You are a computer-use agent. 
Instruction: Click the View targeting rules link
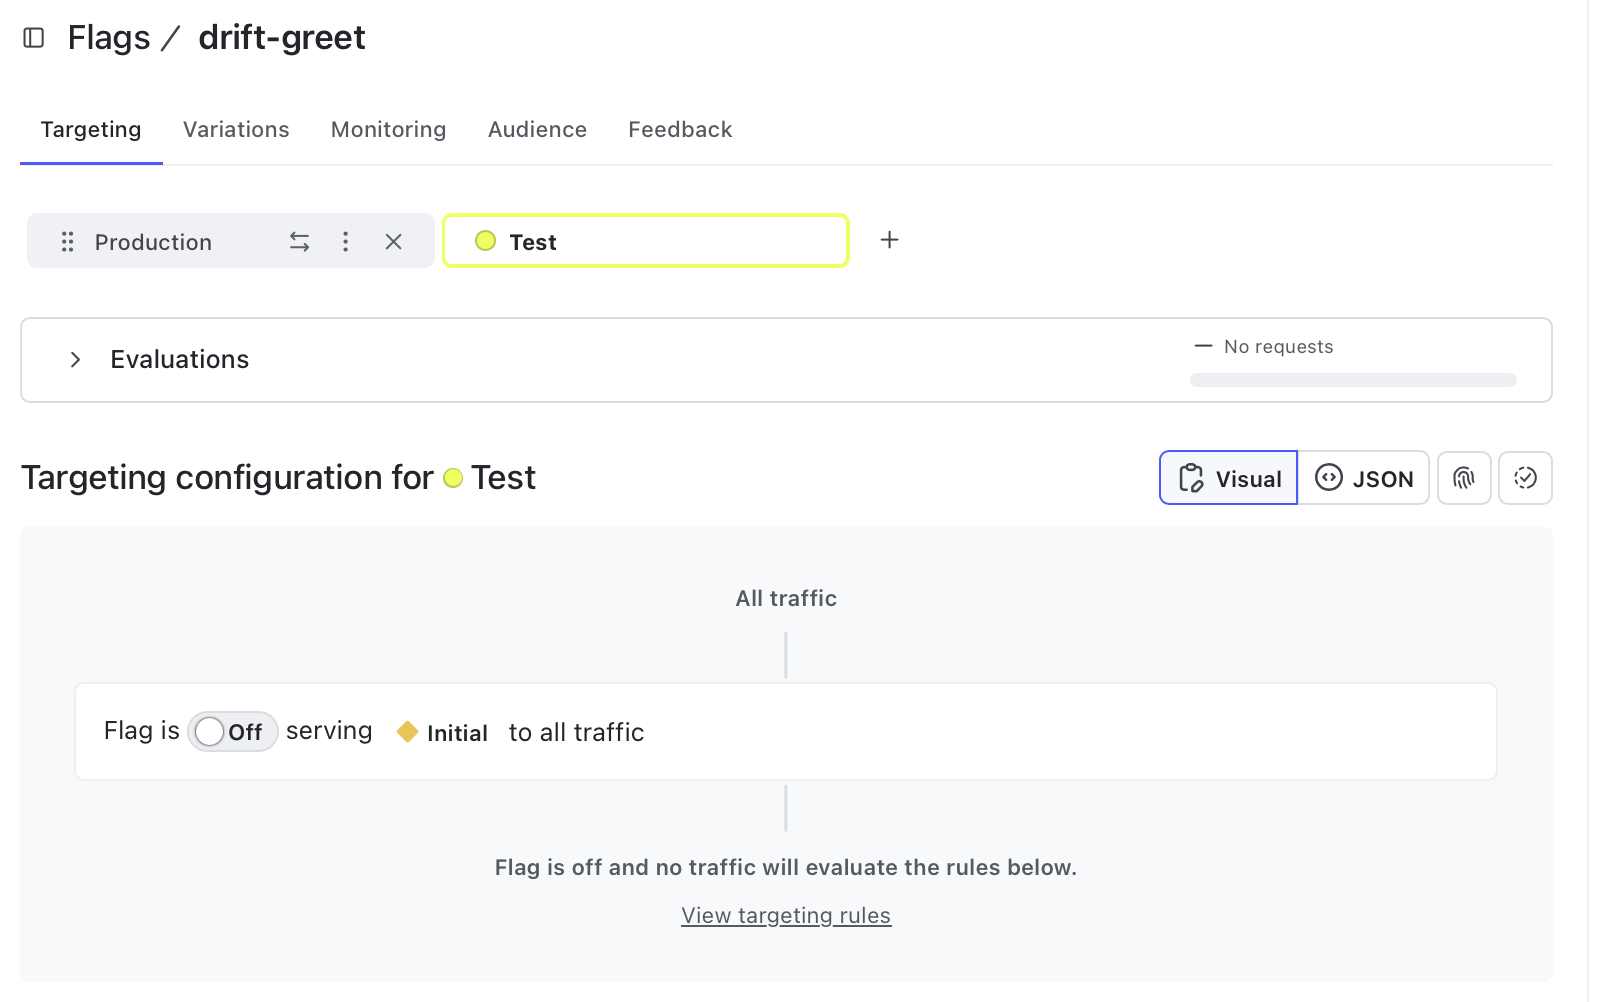pos(786,916)
